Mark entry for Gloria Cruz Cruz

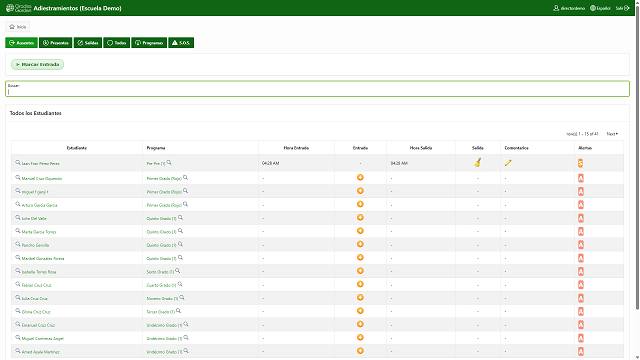click(x=360, y=311)
